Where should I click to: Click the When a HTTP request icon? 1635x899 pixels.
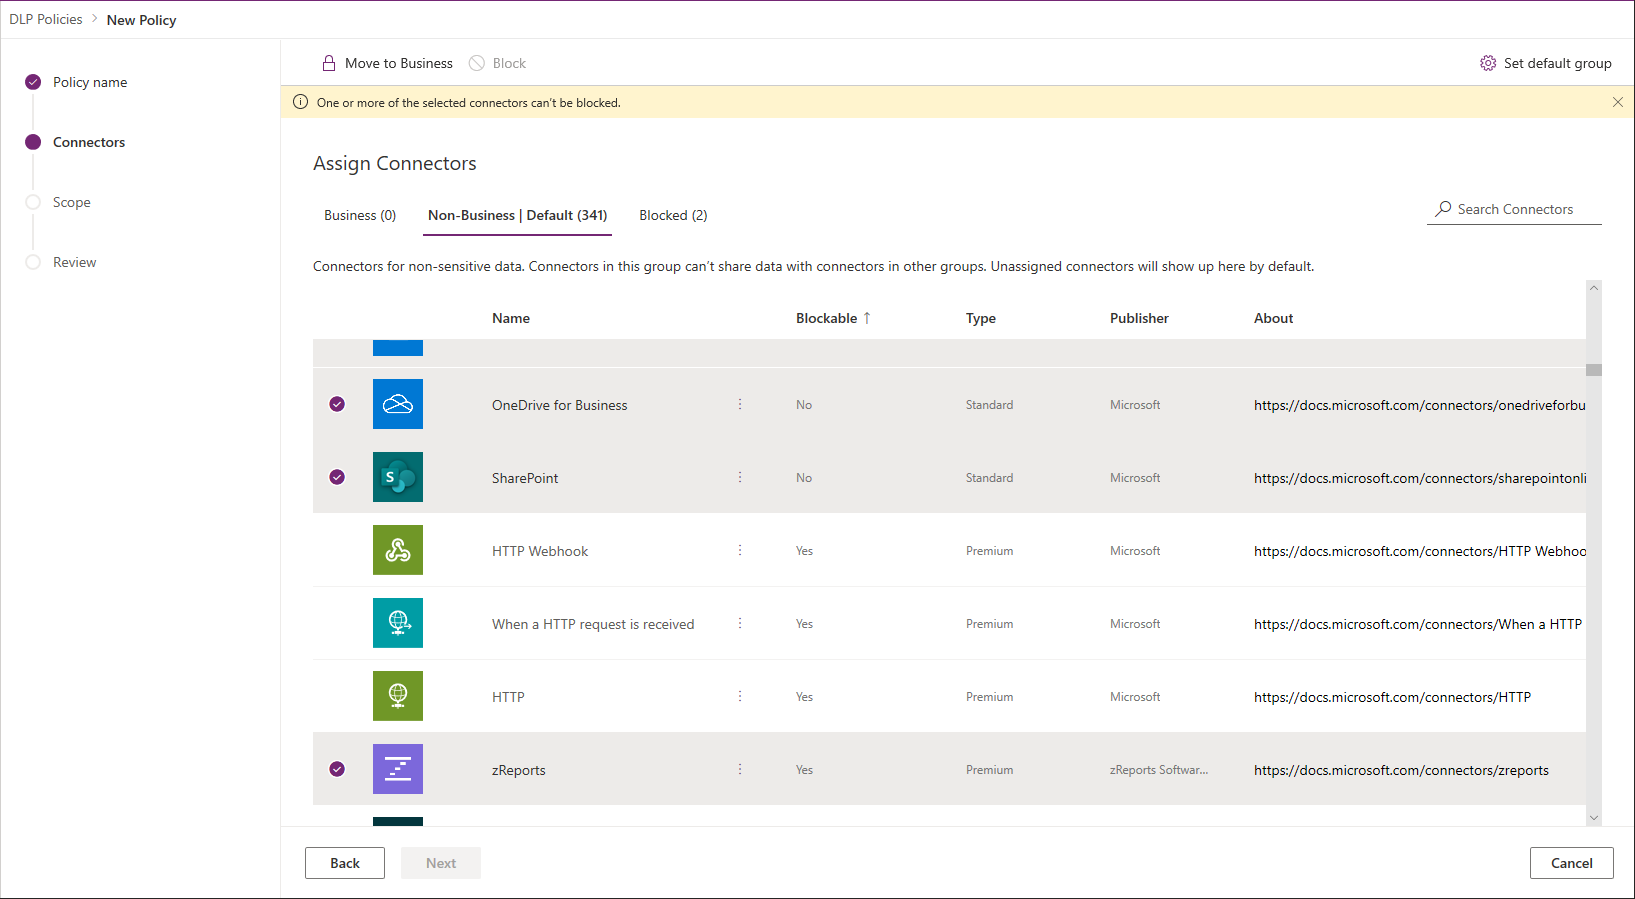(x=398, y=623)
